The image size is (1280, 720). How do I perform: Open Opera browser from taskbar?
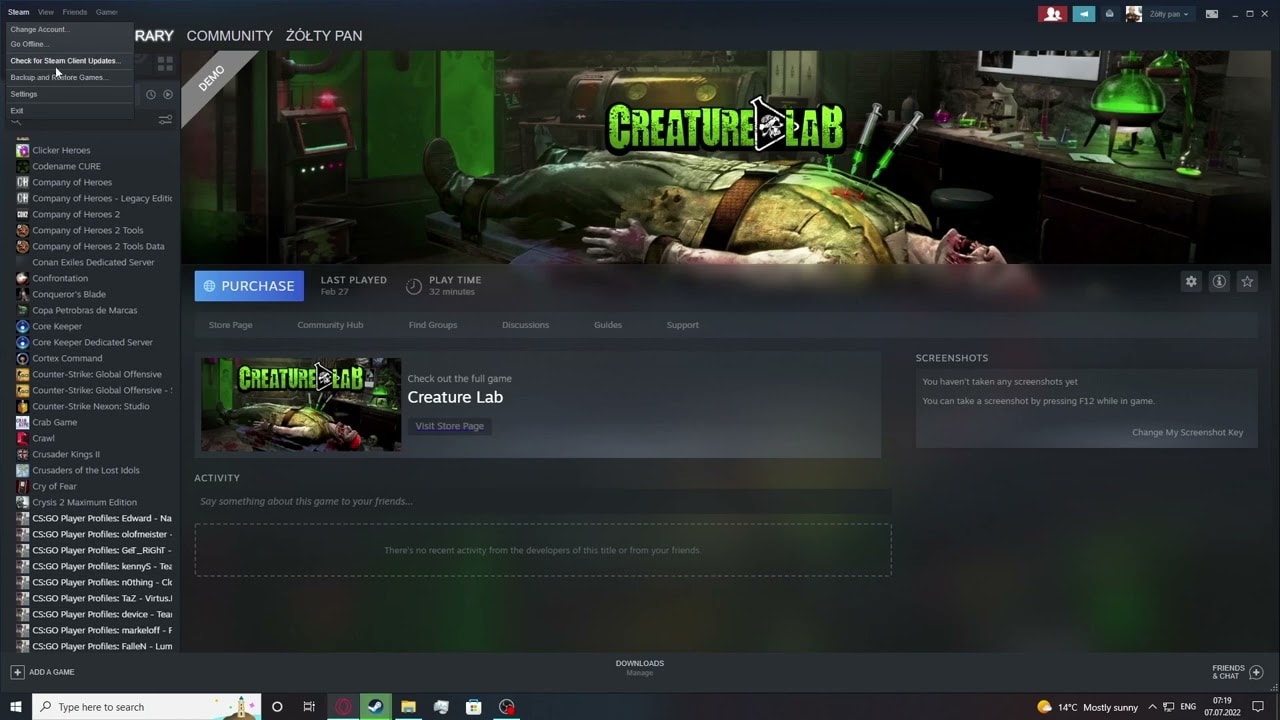343,707
